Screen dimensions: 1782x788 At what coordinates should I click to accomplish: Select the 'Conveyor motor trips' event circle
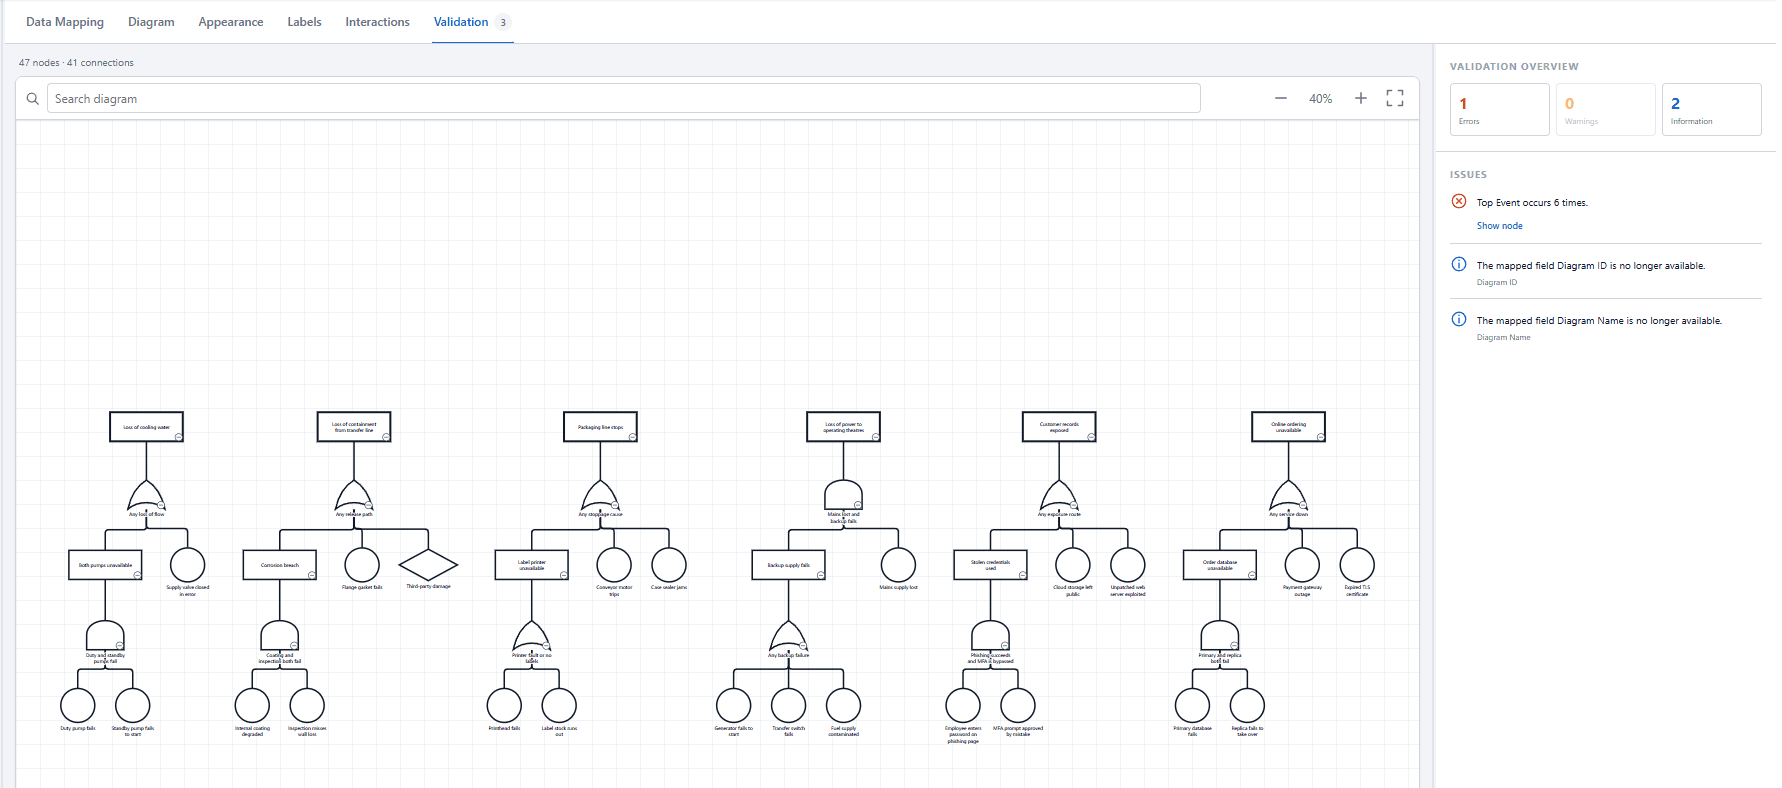tap(614, 565)
